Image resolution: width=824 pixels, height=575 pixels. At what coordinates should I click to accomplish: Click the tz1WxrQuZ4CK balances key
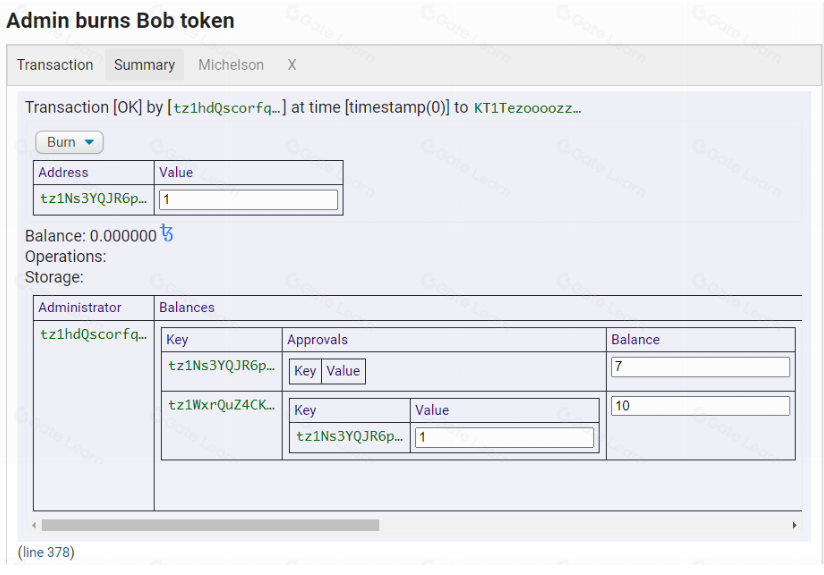coord(221,405)
